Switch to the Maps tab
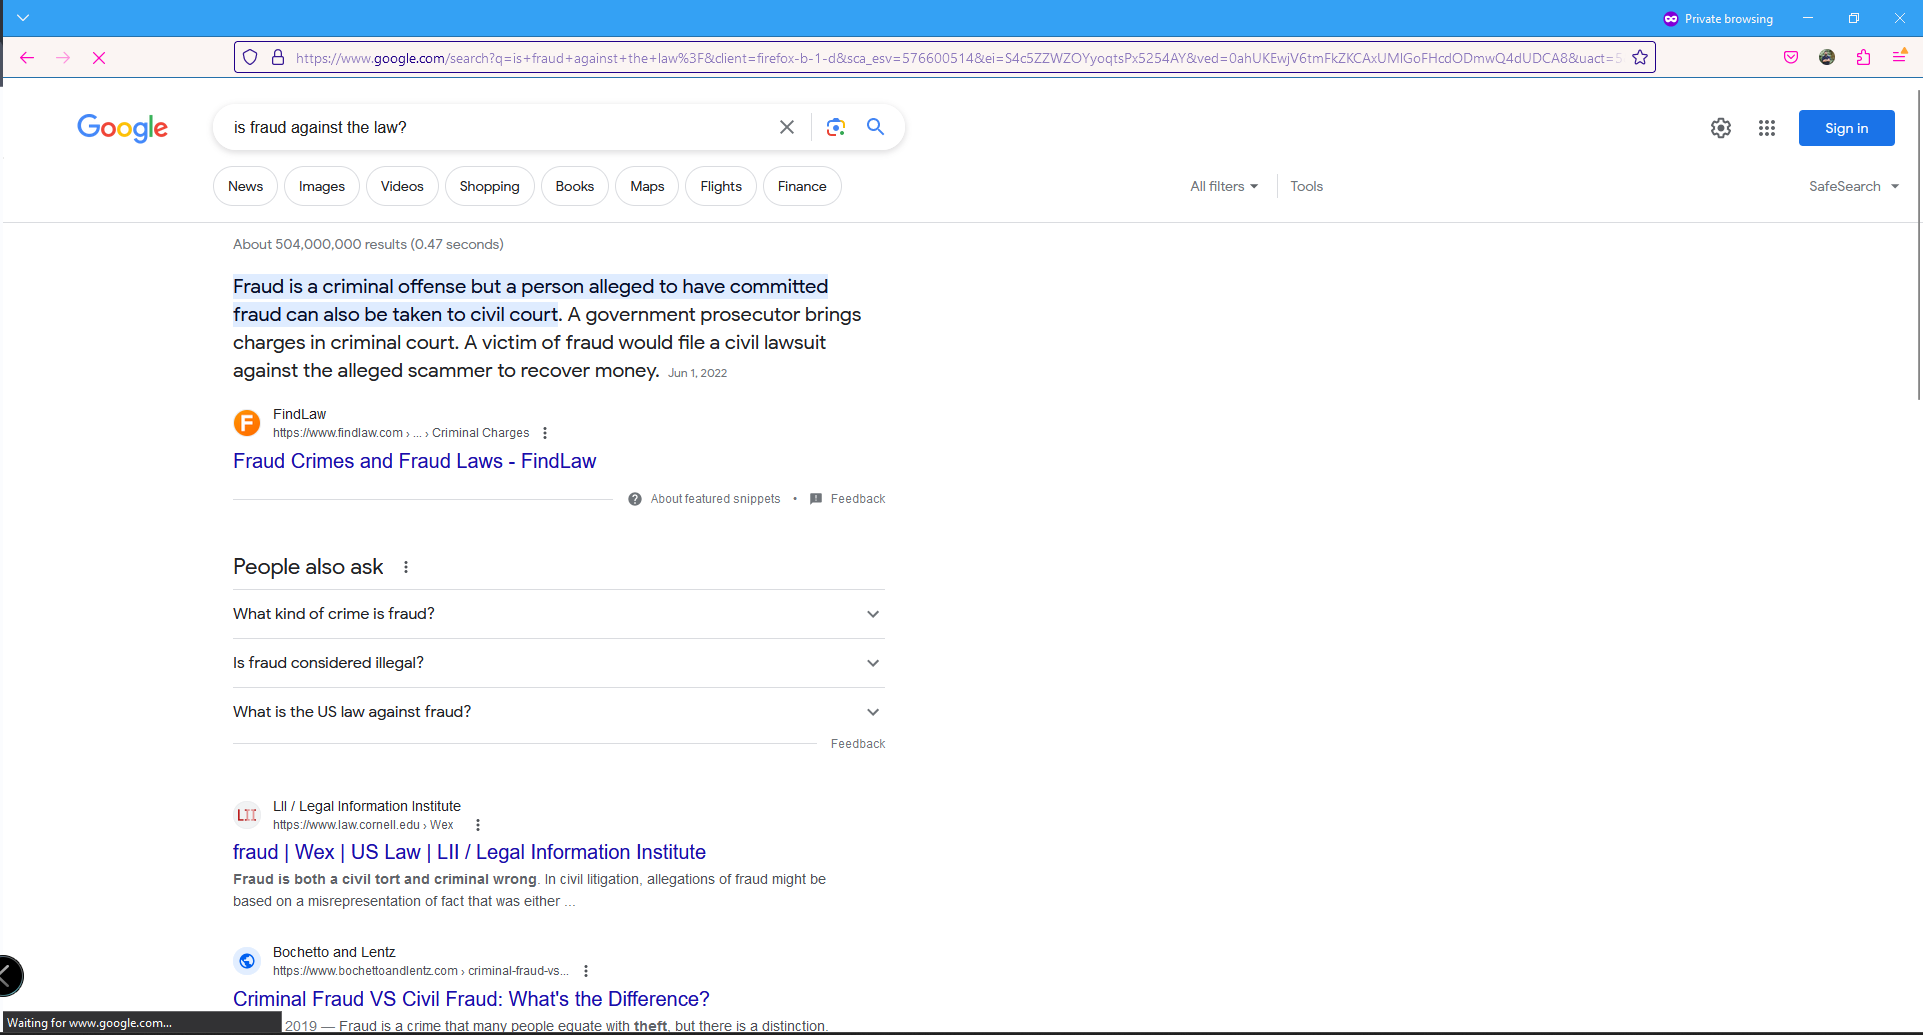Screen dimensions: 1923x1035 tap(647, 186)
